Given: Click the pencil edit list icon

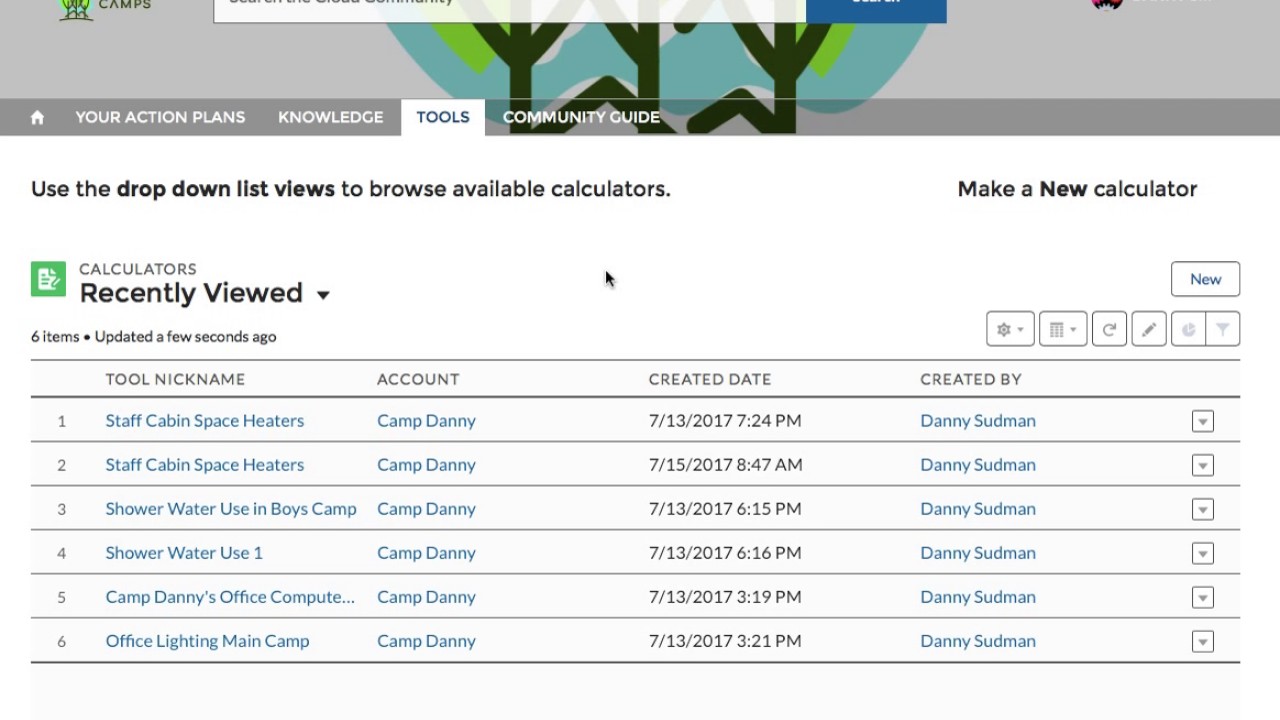Looking at the screenshot, I should pyautogui.click(x=1149, y=329).
